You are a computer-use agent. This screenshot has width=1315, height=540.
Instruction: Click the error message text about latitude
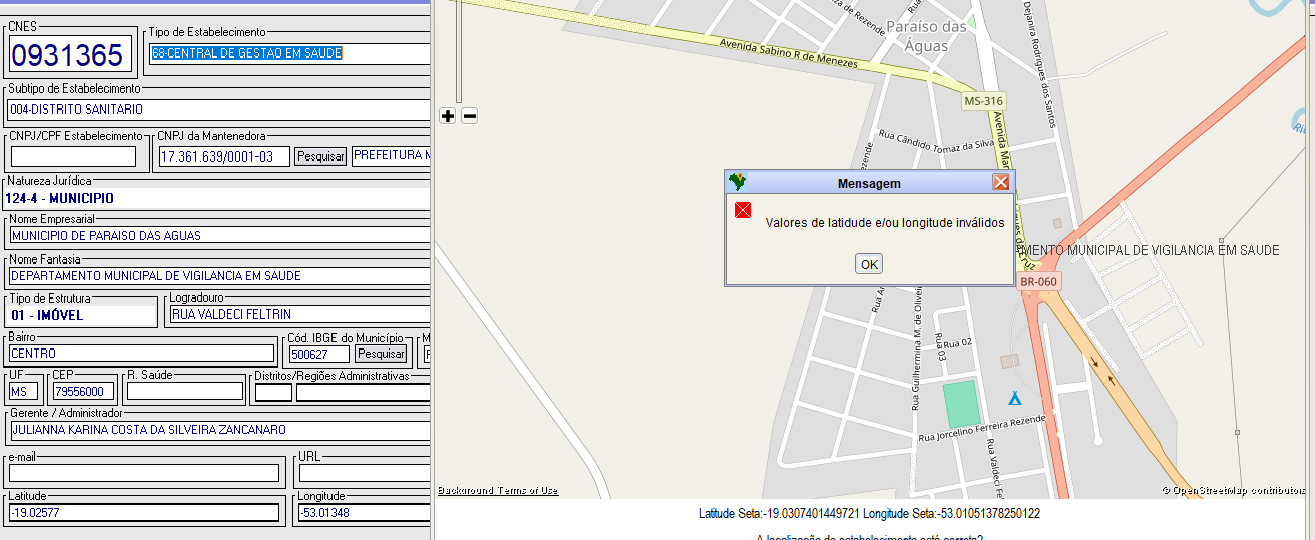pyautogui.click(x=885, y=223)
